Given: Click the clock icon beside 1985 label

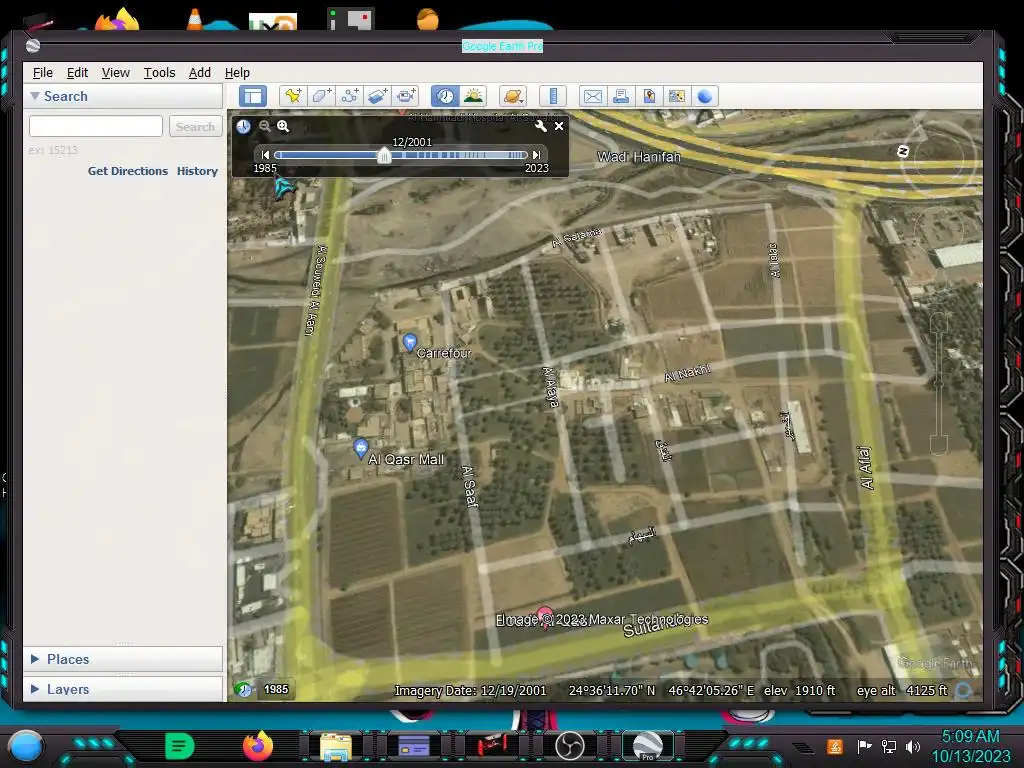Looking at the screenshot, I should pos(244,689).
